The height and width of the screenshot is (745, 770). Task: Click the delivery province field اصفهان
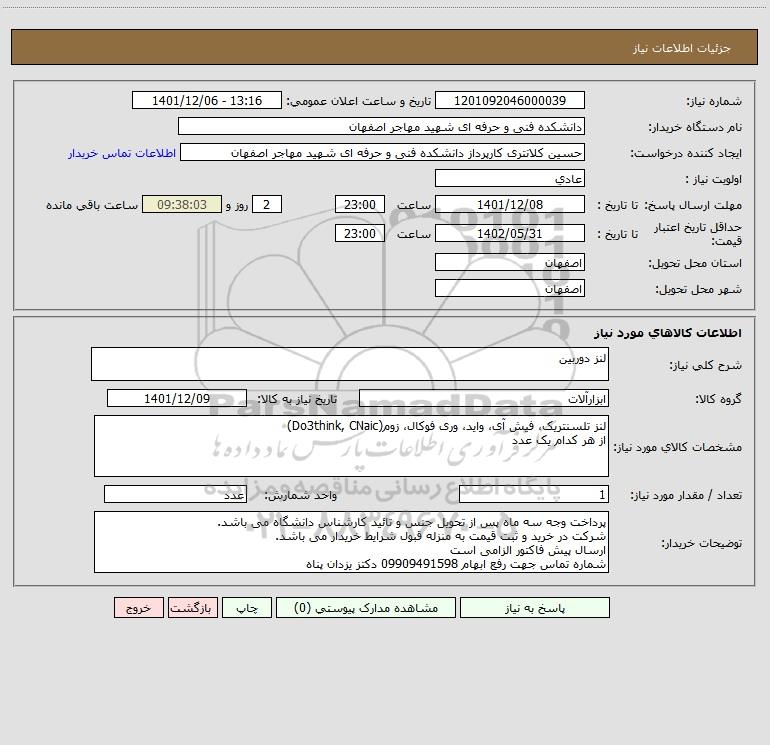(510, 262)
